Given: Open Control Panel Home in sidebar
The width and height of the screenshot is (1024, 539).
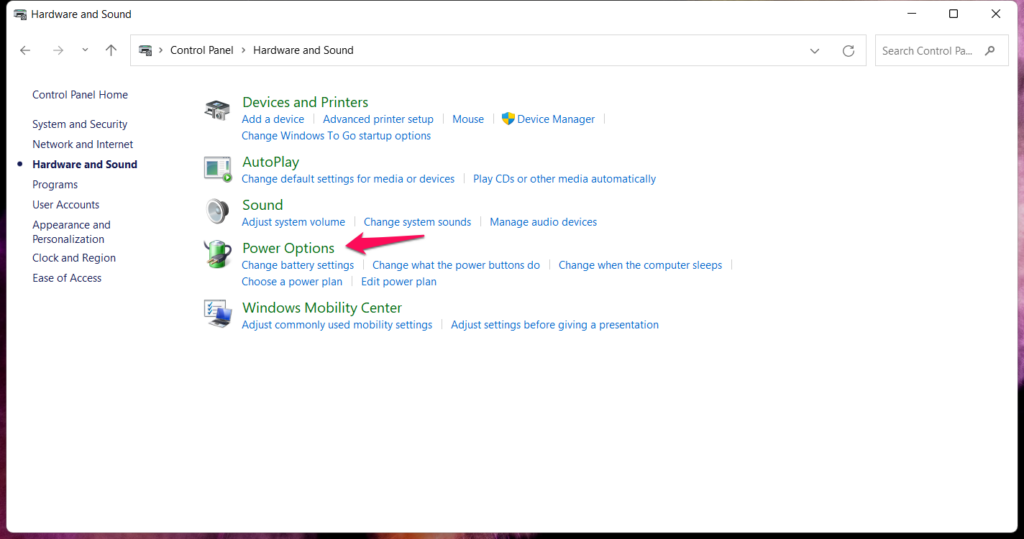Looking at the screenshot, I should click(x=80, y=95).
